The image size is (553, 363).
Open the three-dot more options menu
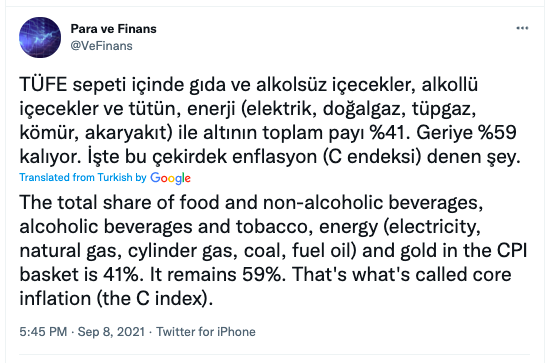point(522,28)
